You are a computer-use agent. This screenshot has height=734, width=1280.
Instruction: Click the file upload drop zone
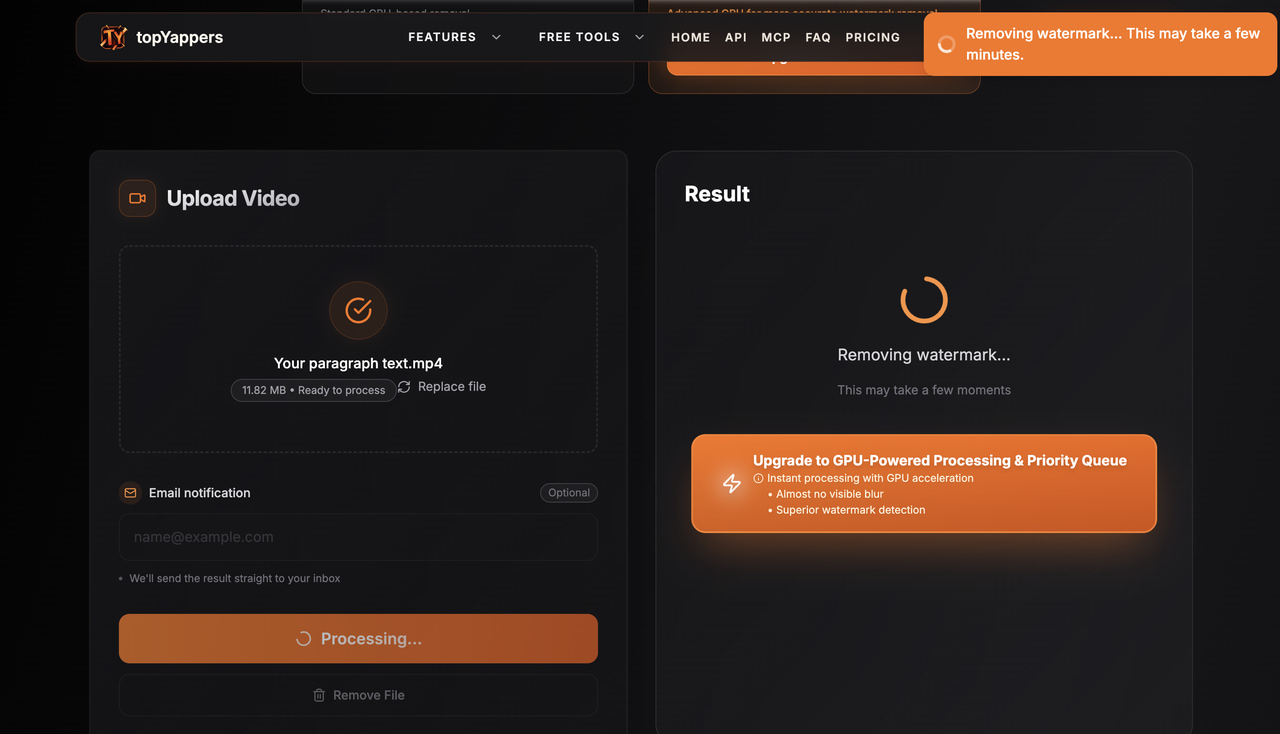[358, 349]
